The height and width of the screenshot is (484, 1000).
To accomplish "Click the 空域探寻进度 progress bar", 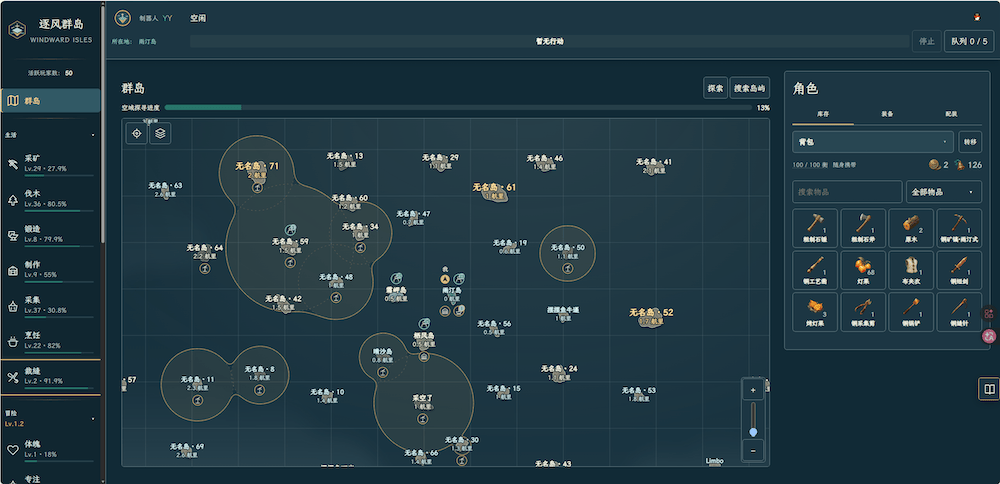I will (458, 108).
